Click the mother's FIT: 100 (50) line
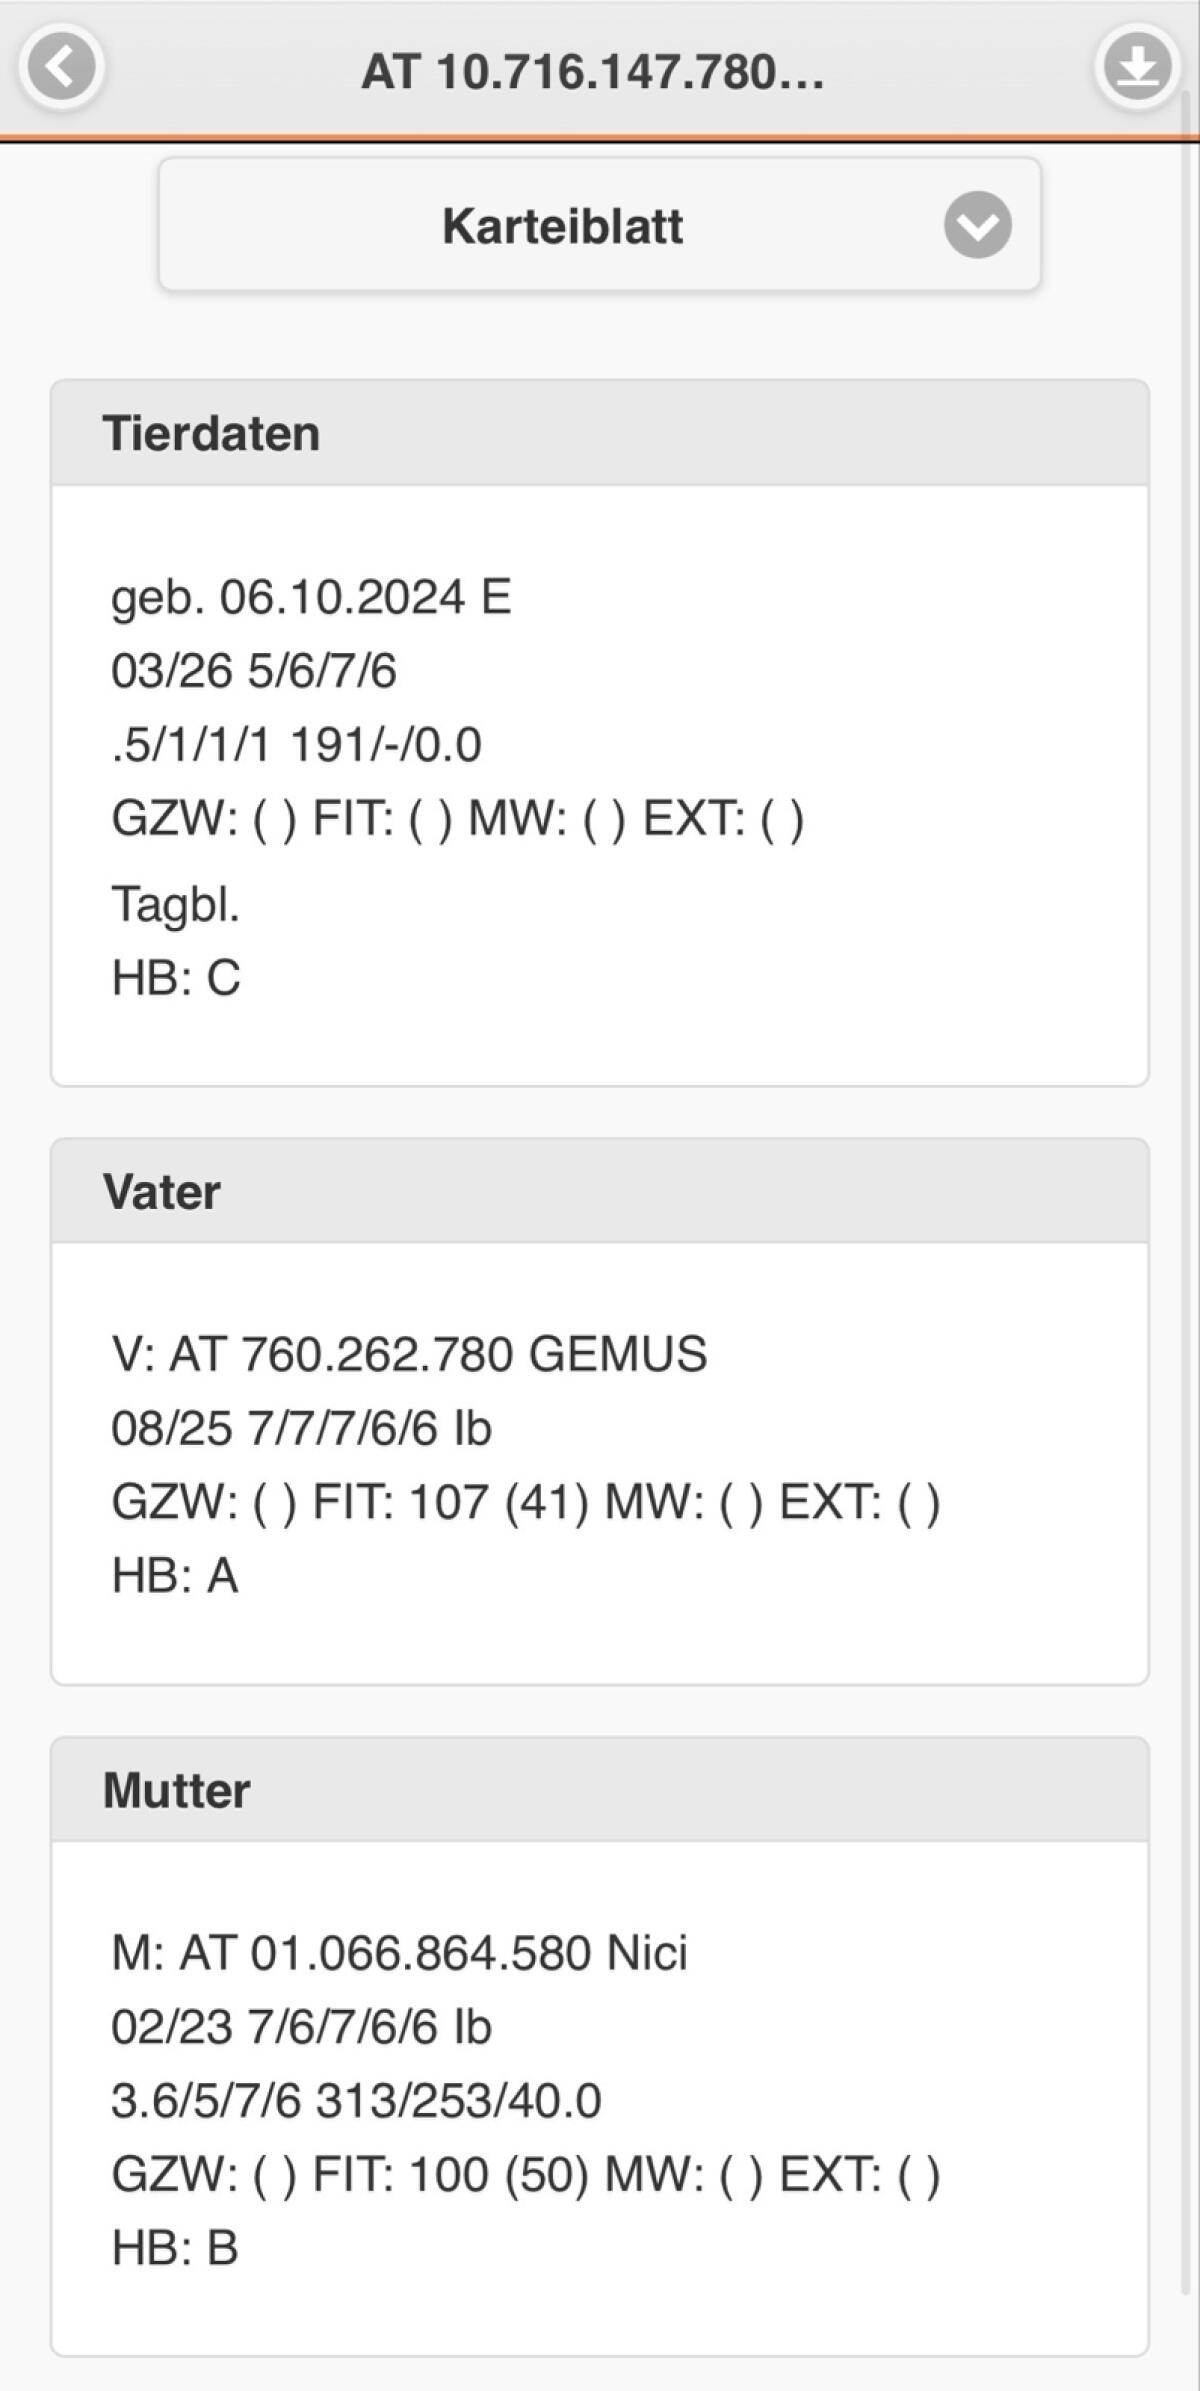 [x=525, y=2174]
